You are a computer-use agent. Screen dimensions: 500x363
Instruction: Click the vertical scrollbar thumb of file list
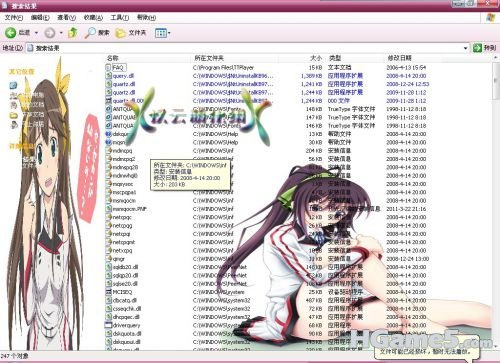(x=495, y=80)
